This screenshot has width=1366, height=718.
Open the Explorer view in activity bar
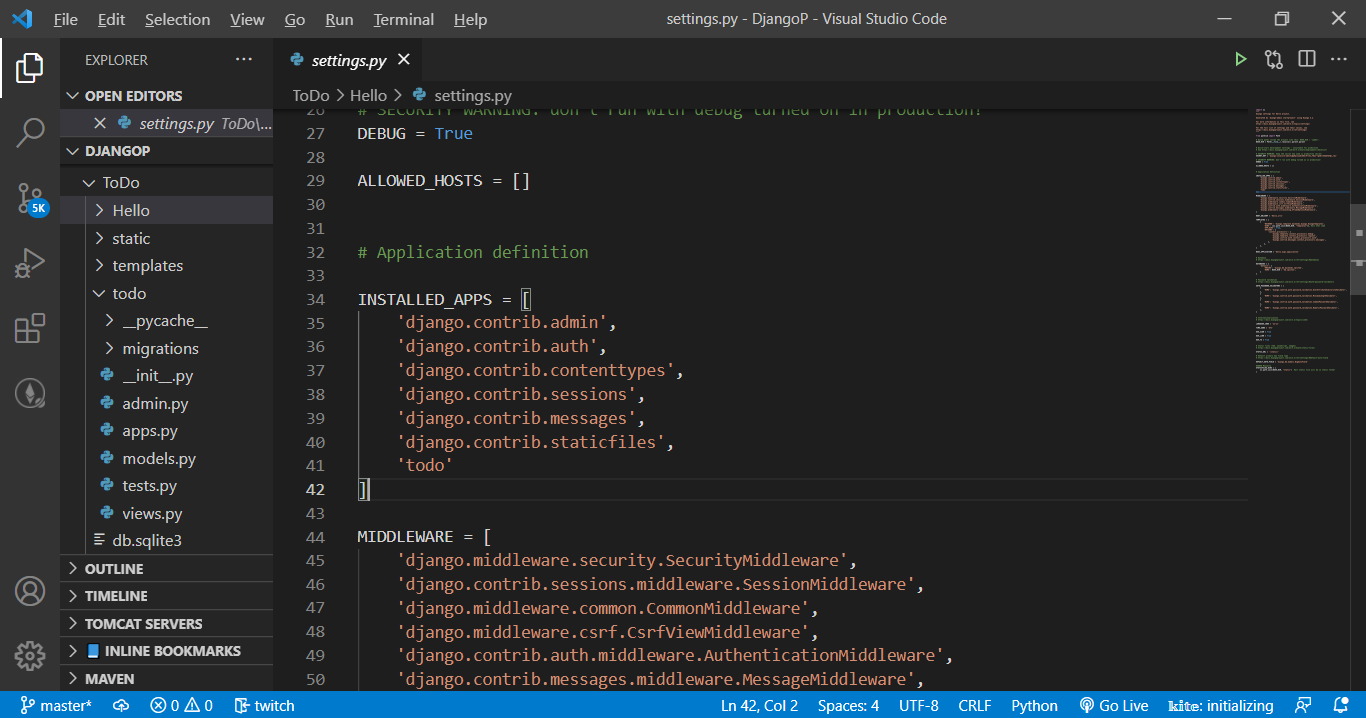click(30, 68)
